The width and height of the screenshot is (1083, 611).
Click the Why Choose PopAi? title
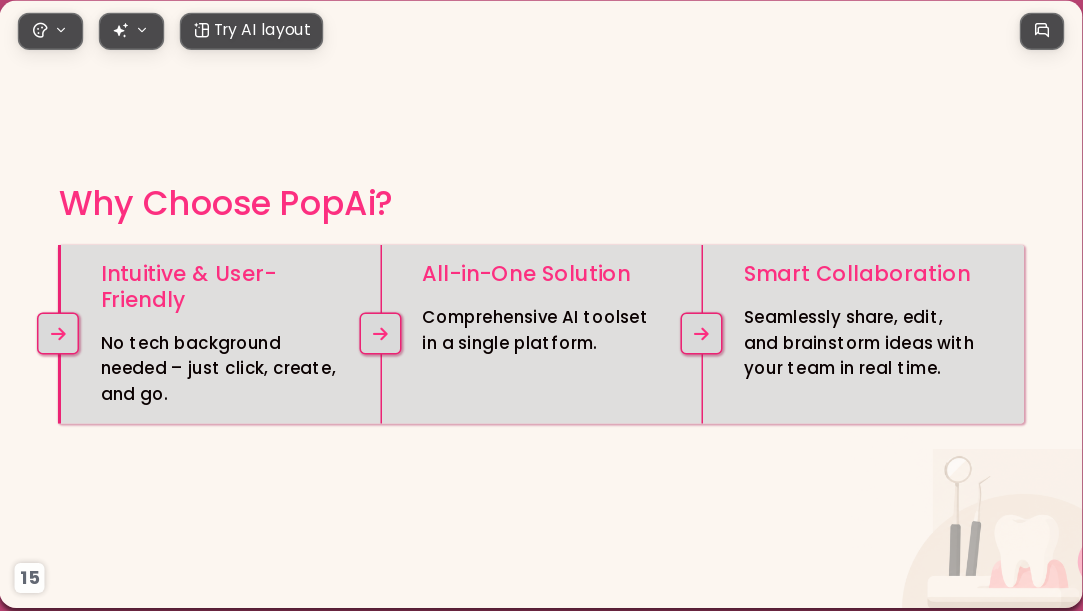point(225,204)
